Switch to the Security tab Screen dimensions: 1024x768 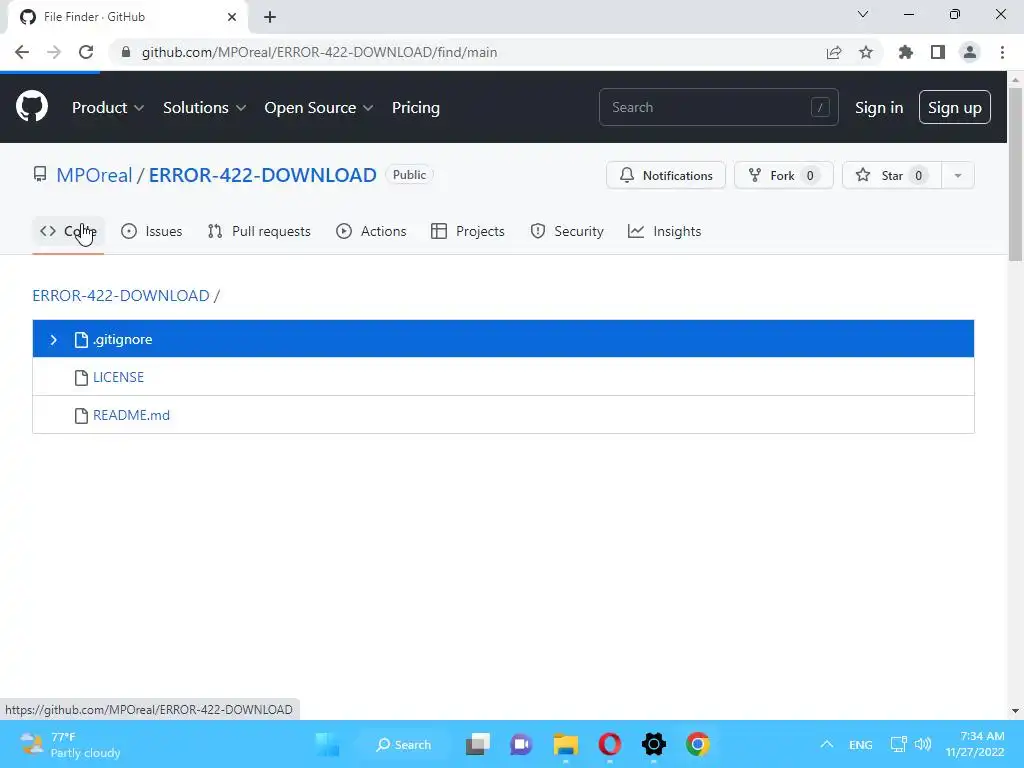click(567, 231)
